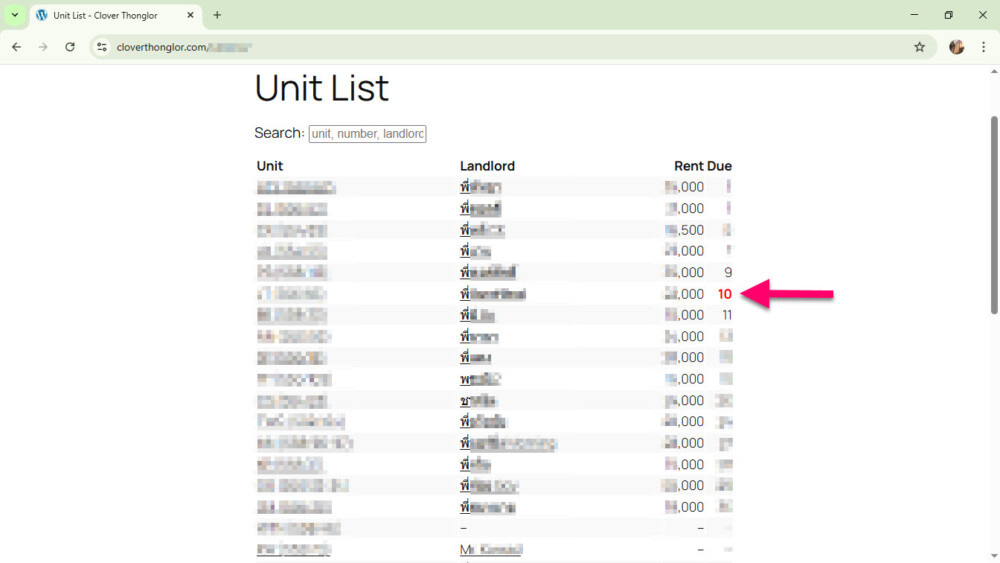Click the red 10 due value

coord(725,294)
